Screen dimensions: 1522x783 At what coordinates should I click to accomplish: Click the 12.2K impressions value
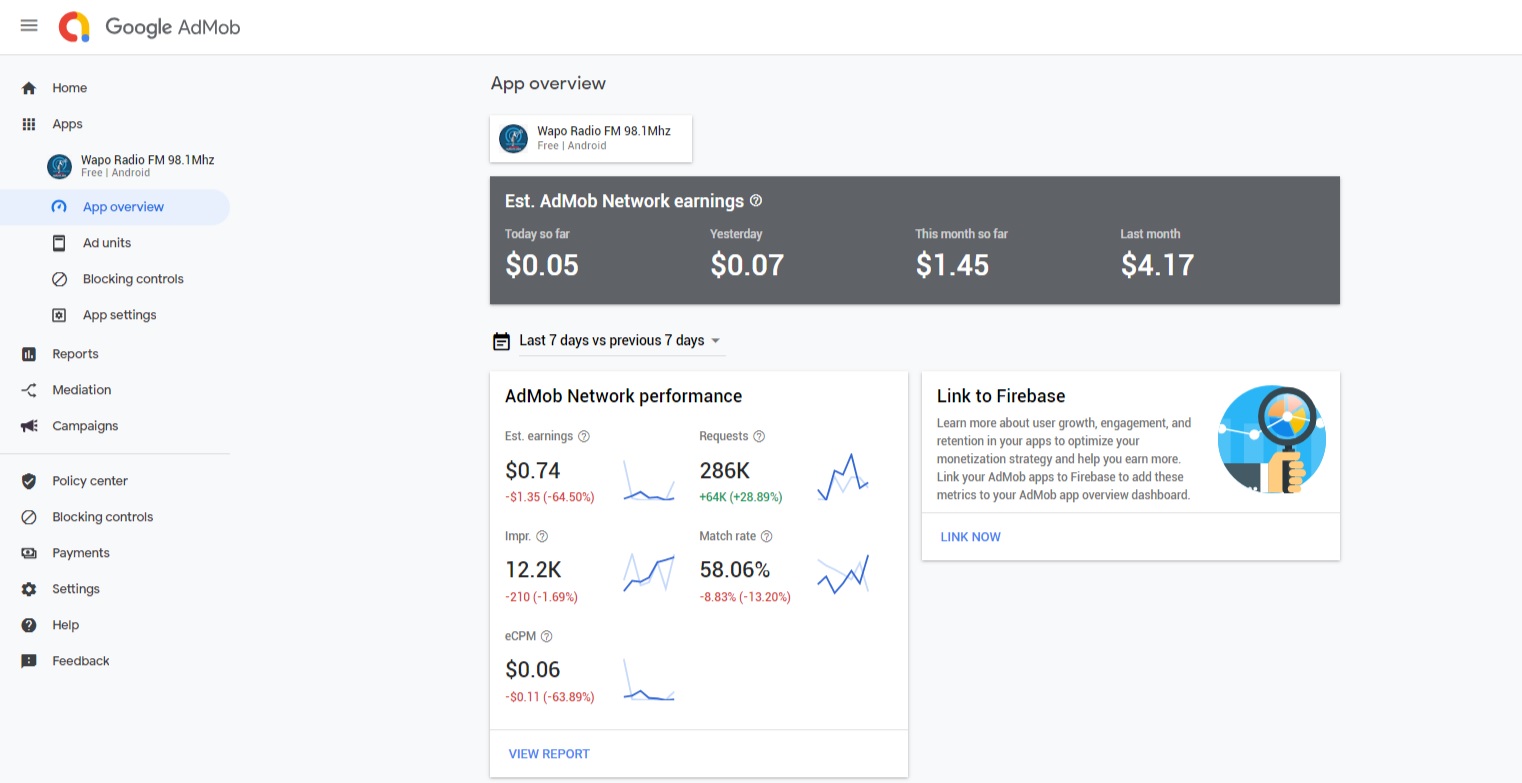coord(533,570)
